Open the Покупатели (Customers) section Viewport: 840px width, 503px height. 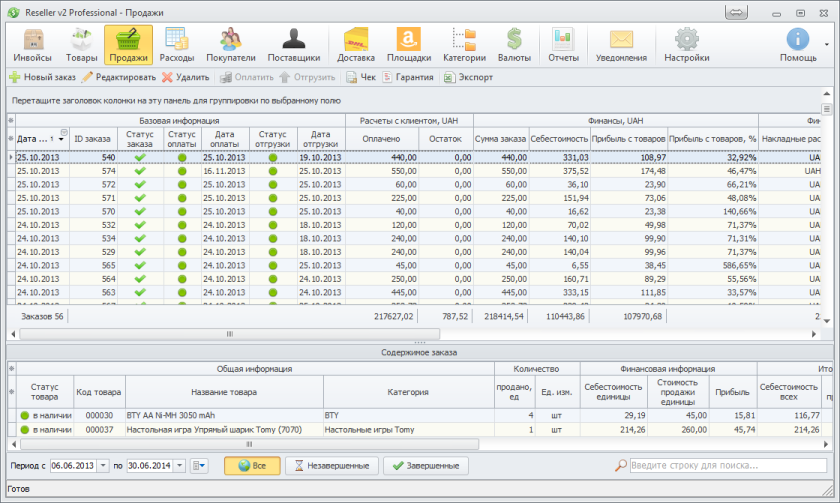pos(231,45)
